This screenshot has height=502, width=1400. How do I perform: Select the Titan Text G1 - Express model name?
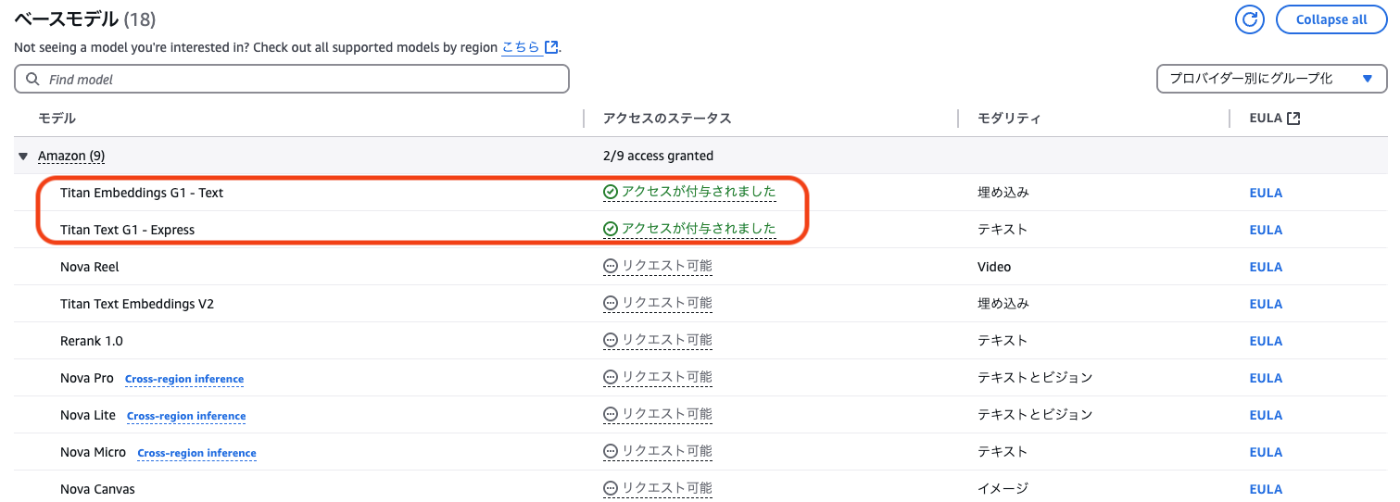(x=127, y=230)
